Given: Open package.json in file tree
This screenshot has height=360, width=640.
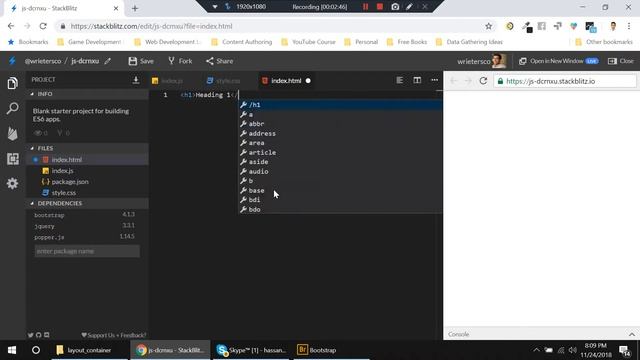Looking at the screenshot, I should click(87, 182).
